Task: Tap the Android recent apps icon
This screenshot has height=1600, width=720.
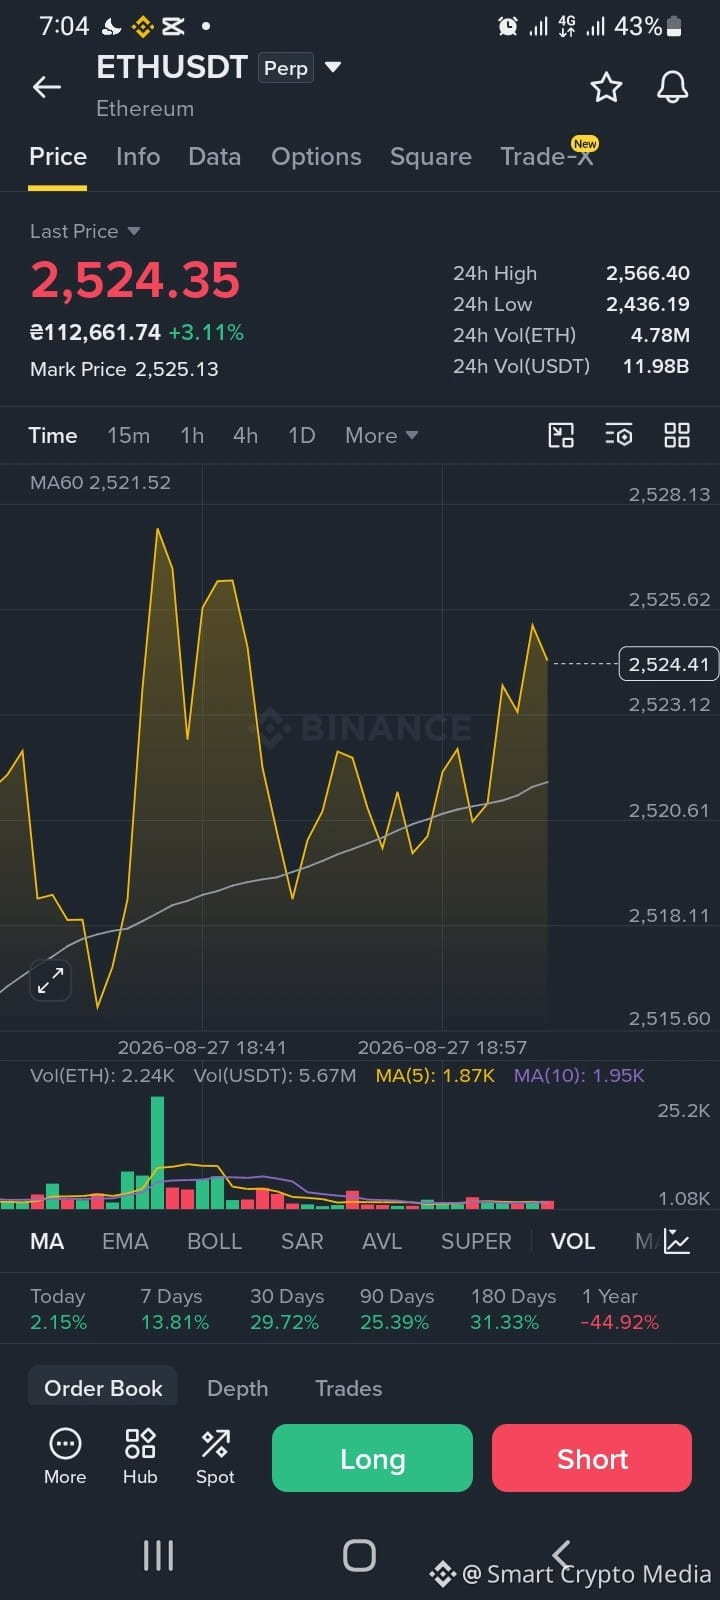Action: click(158, 1555)
